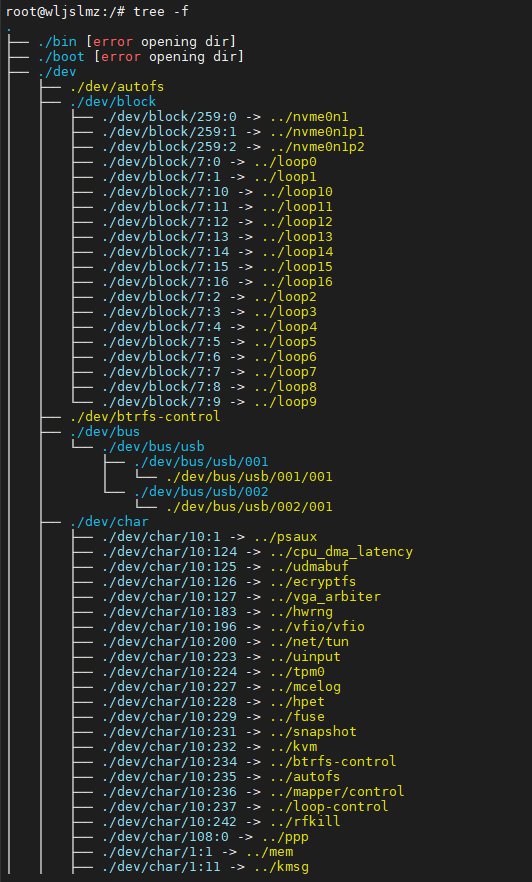Click ./dev/block/7:16 loop16 entry
This screenshot has height=882, width=532.
(218, 281)
